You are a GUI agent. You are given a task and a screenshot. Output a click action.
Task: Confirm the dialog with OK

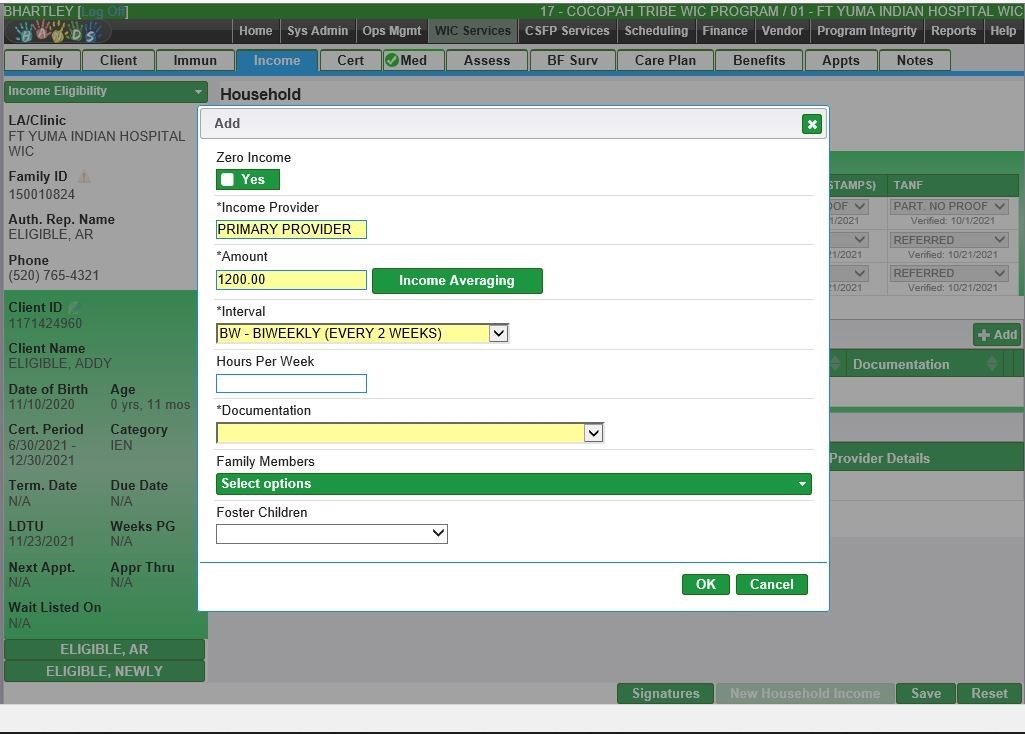point(705,585)
